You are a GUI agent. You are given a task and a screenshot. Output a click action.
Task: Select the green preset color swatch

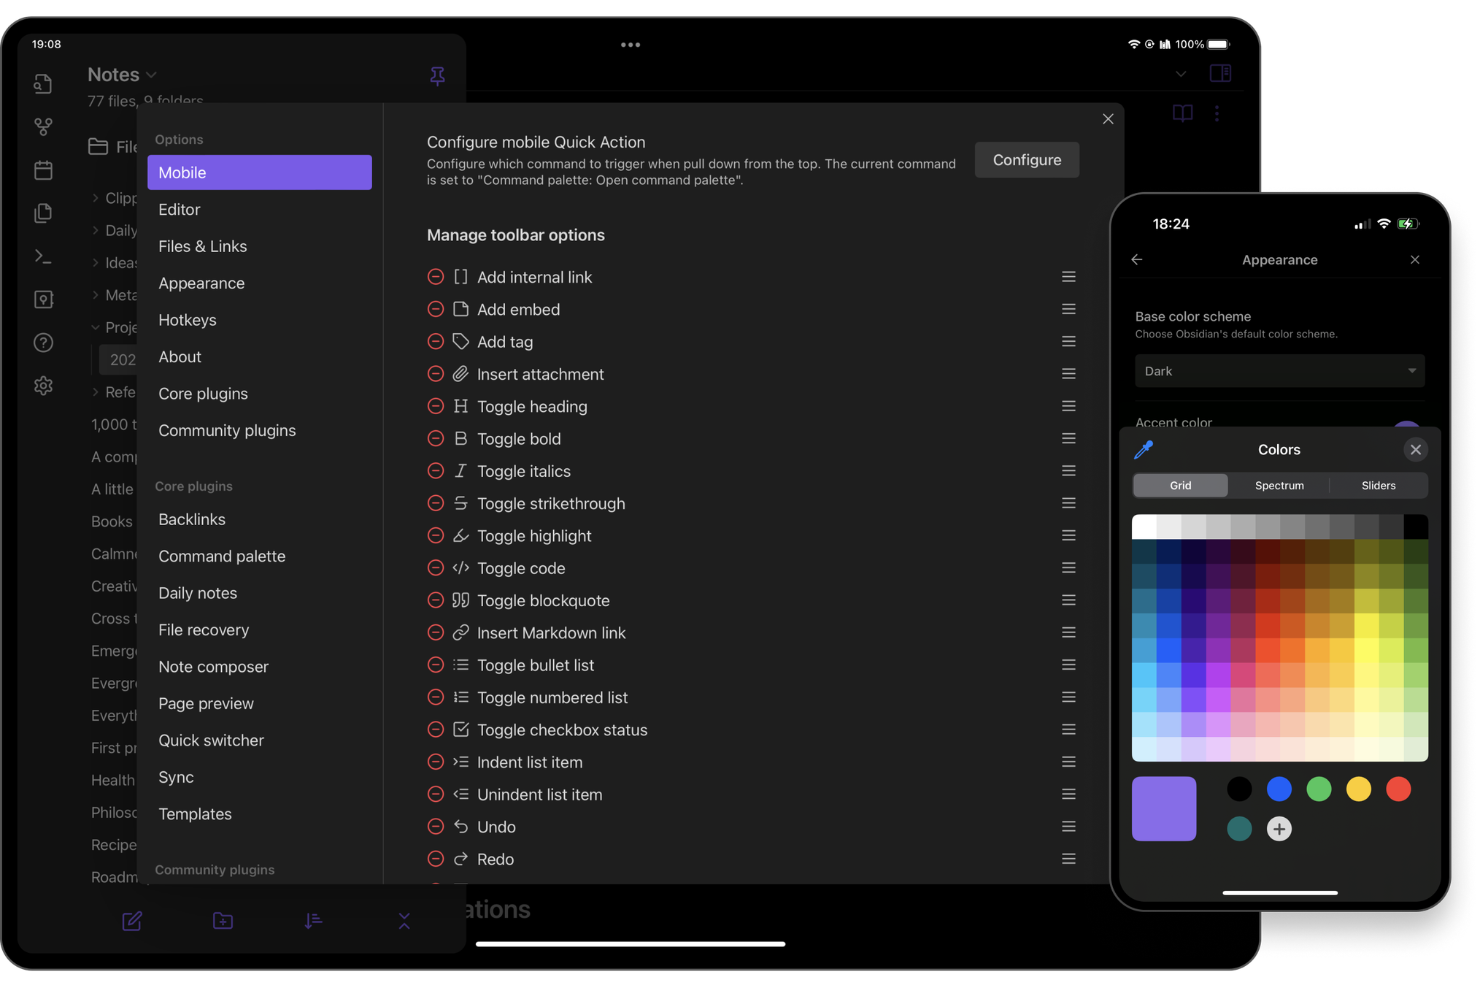click(1319, 789)
